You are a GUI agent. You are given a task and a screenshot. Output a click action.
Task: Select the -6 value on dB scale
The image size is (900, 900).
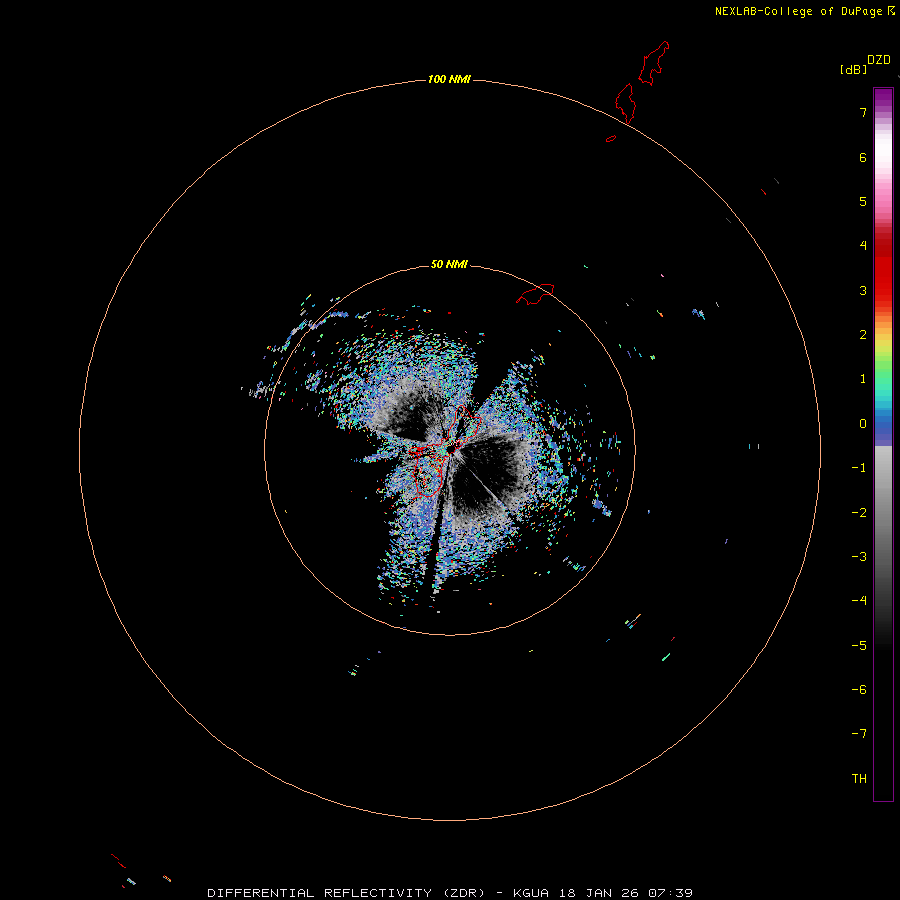[x=859, y=690]
